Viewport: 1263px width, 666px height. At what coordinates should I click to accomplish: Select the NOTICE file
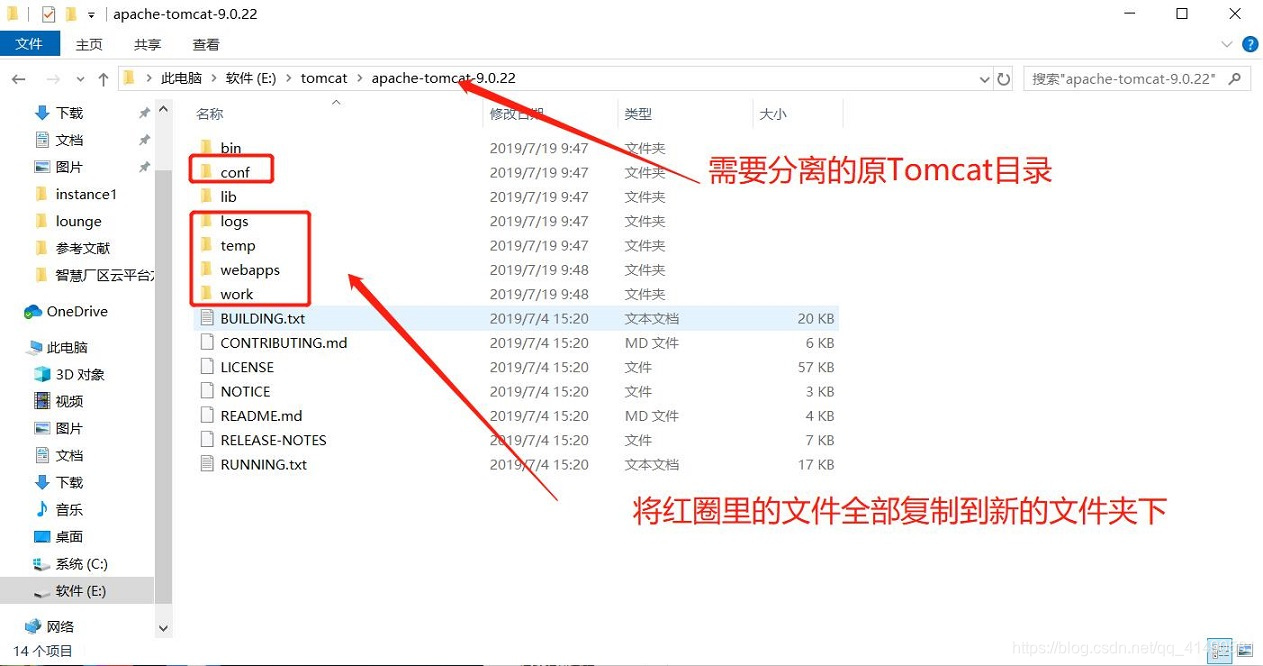tap(245, 392)
